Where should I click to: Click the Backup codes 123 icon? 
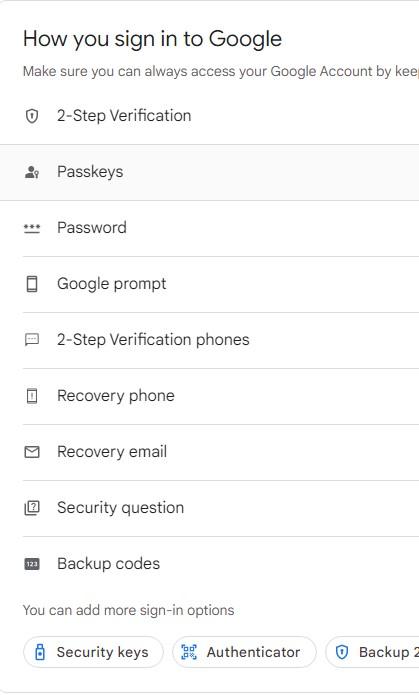(32, 564)
